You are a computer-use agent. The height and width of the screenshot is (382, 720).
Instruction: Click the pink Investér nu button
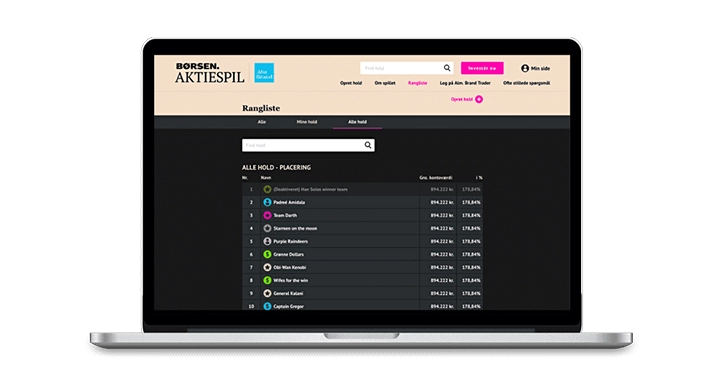tap(482, 68)
